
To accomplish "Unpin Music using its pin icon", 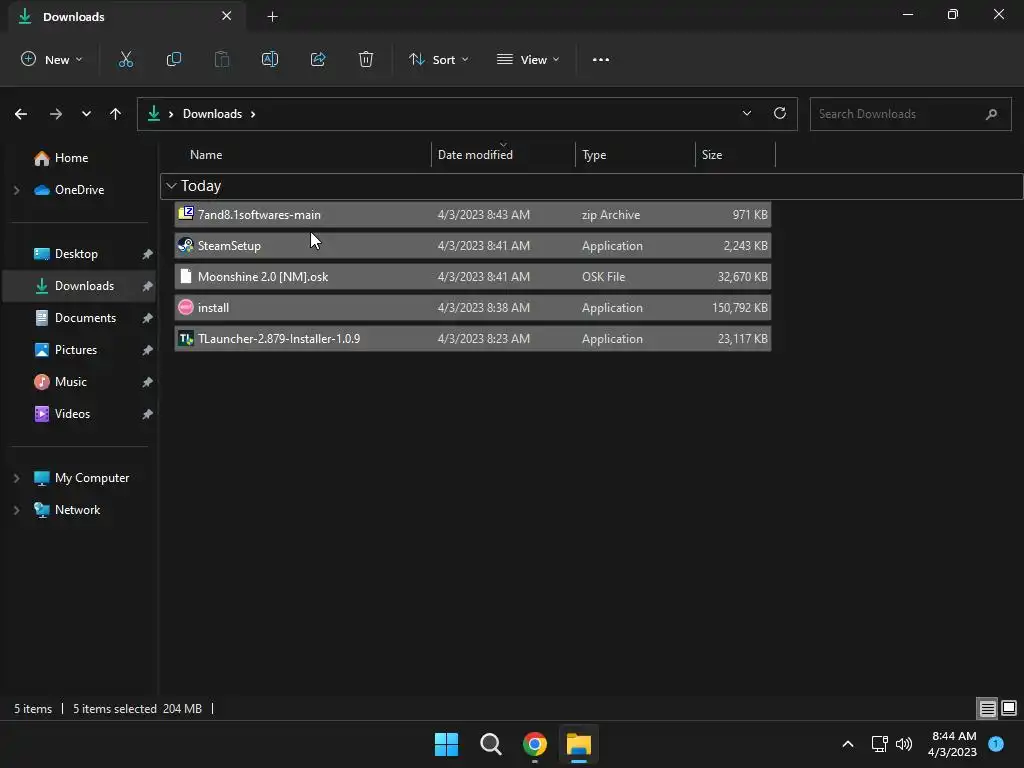I will (x=148, y=382).
